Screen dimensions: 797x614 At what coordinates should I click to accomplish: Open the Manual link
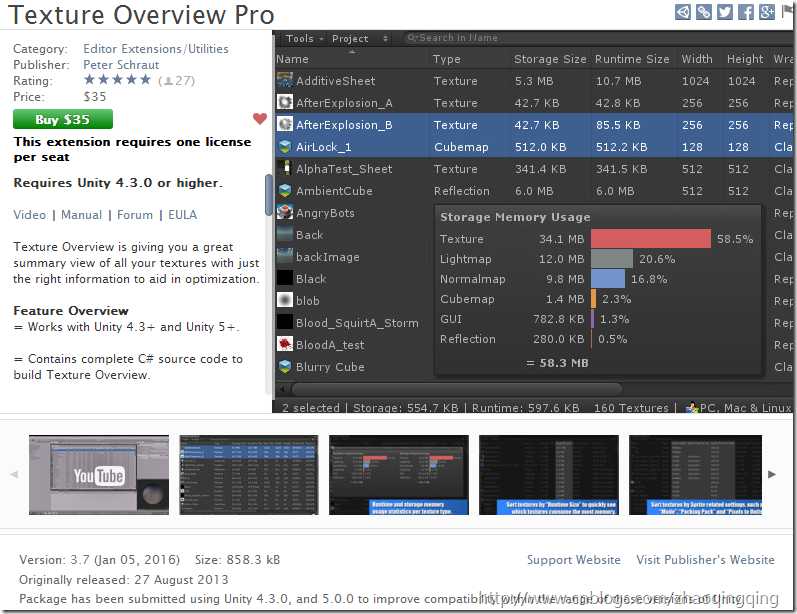click(x=81, y=215)
